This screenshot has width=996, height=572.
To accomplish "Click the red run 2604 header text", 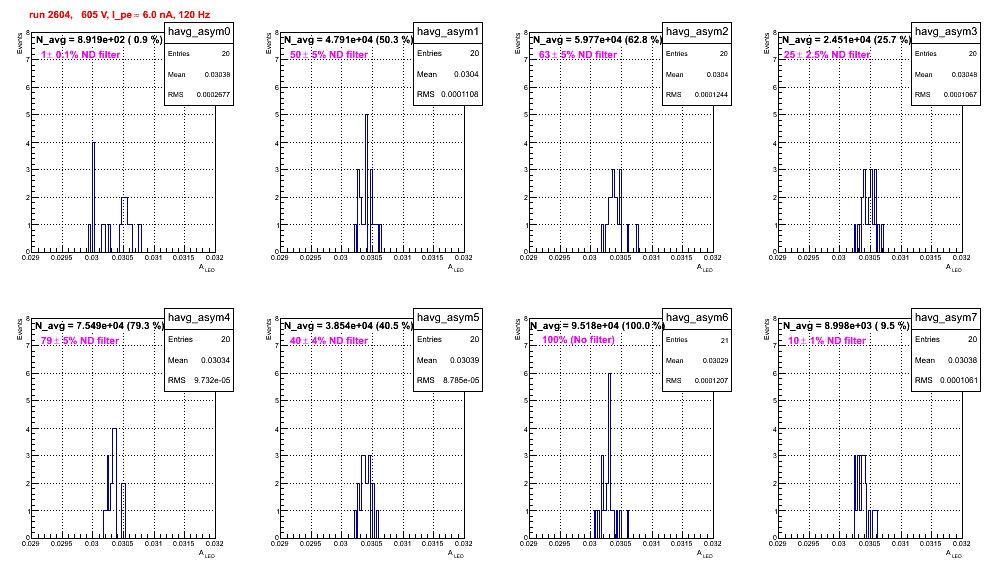I will click(119, 15).
